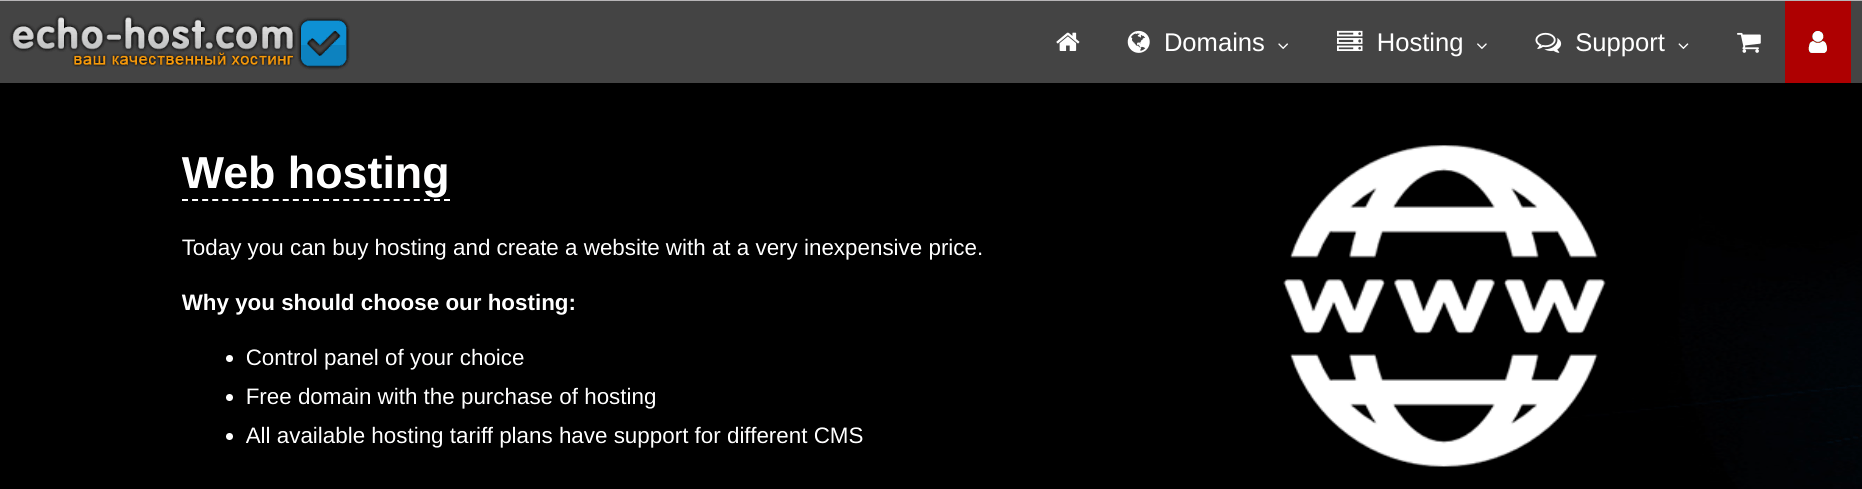Viewport: 1862px width, 489px height.
Task: Click "Why you should choose our hosting" text
Action: pos(378,303)
